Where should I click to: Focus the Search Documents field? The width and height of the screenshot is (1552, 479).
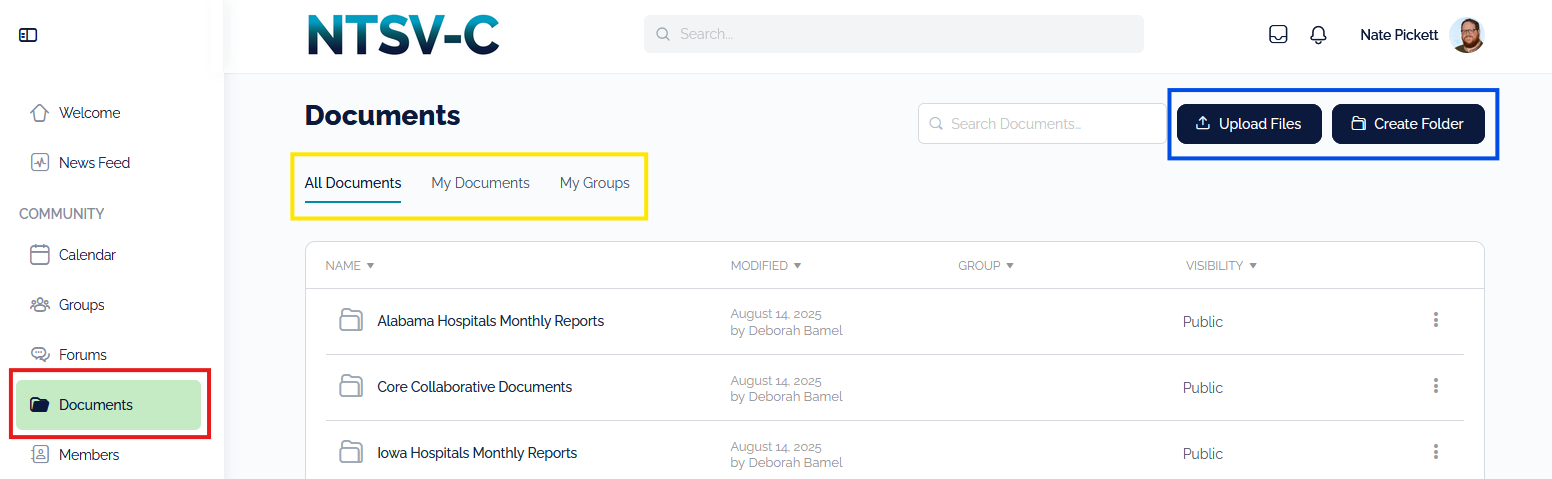click(1040, 124)
